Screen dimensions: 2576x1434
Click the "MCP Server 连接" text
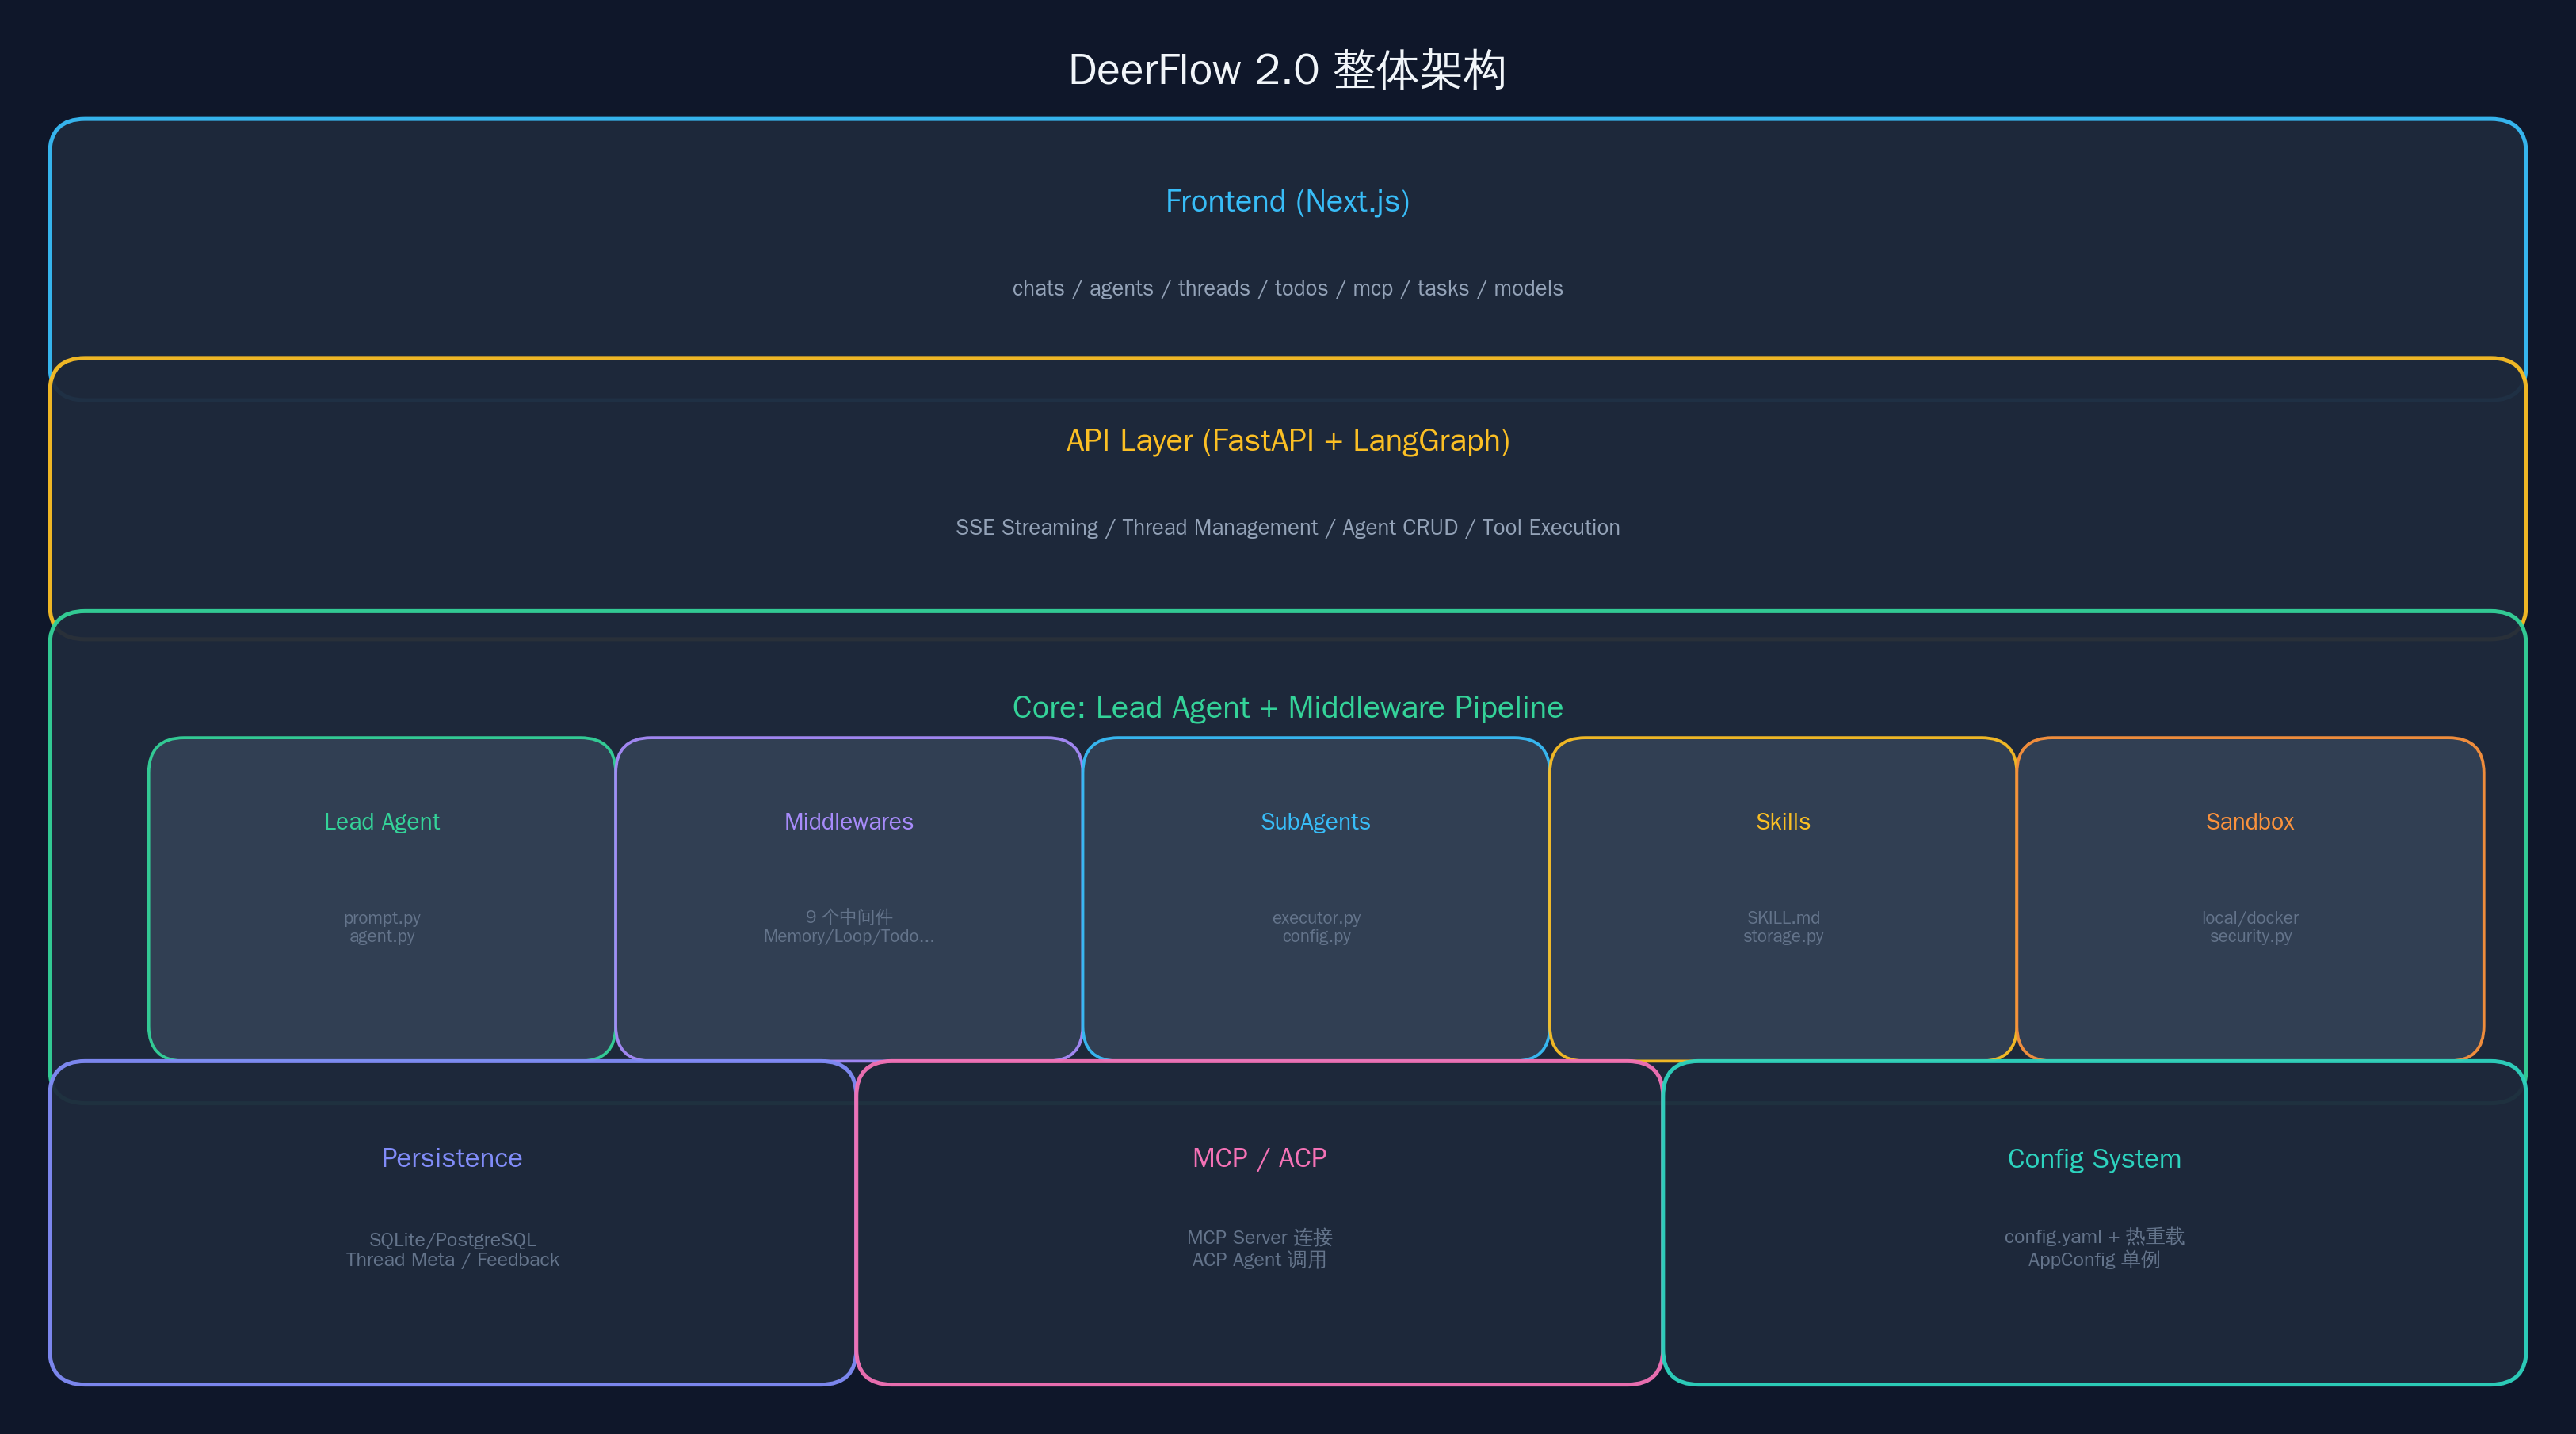(x=1259, y=1237)
